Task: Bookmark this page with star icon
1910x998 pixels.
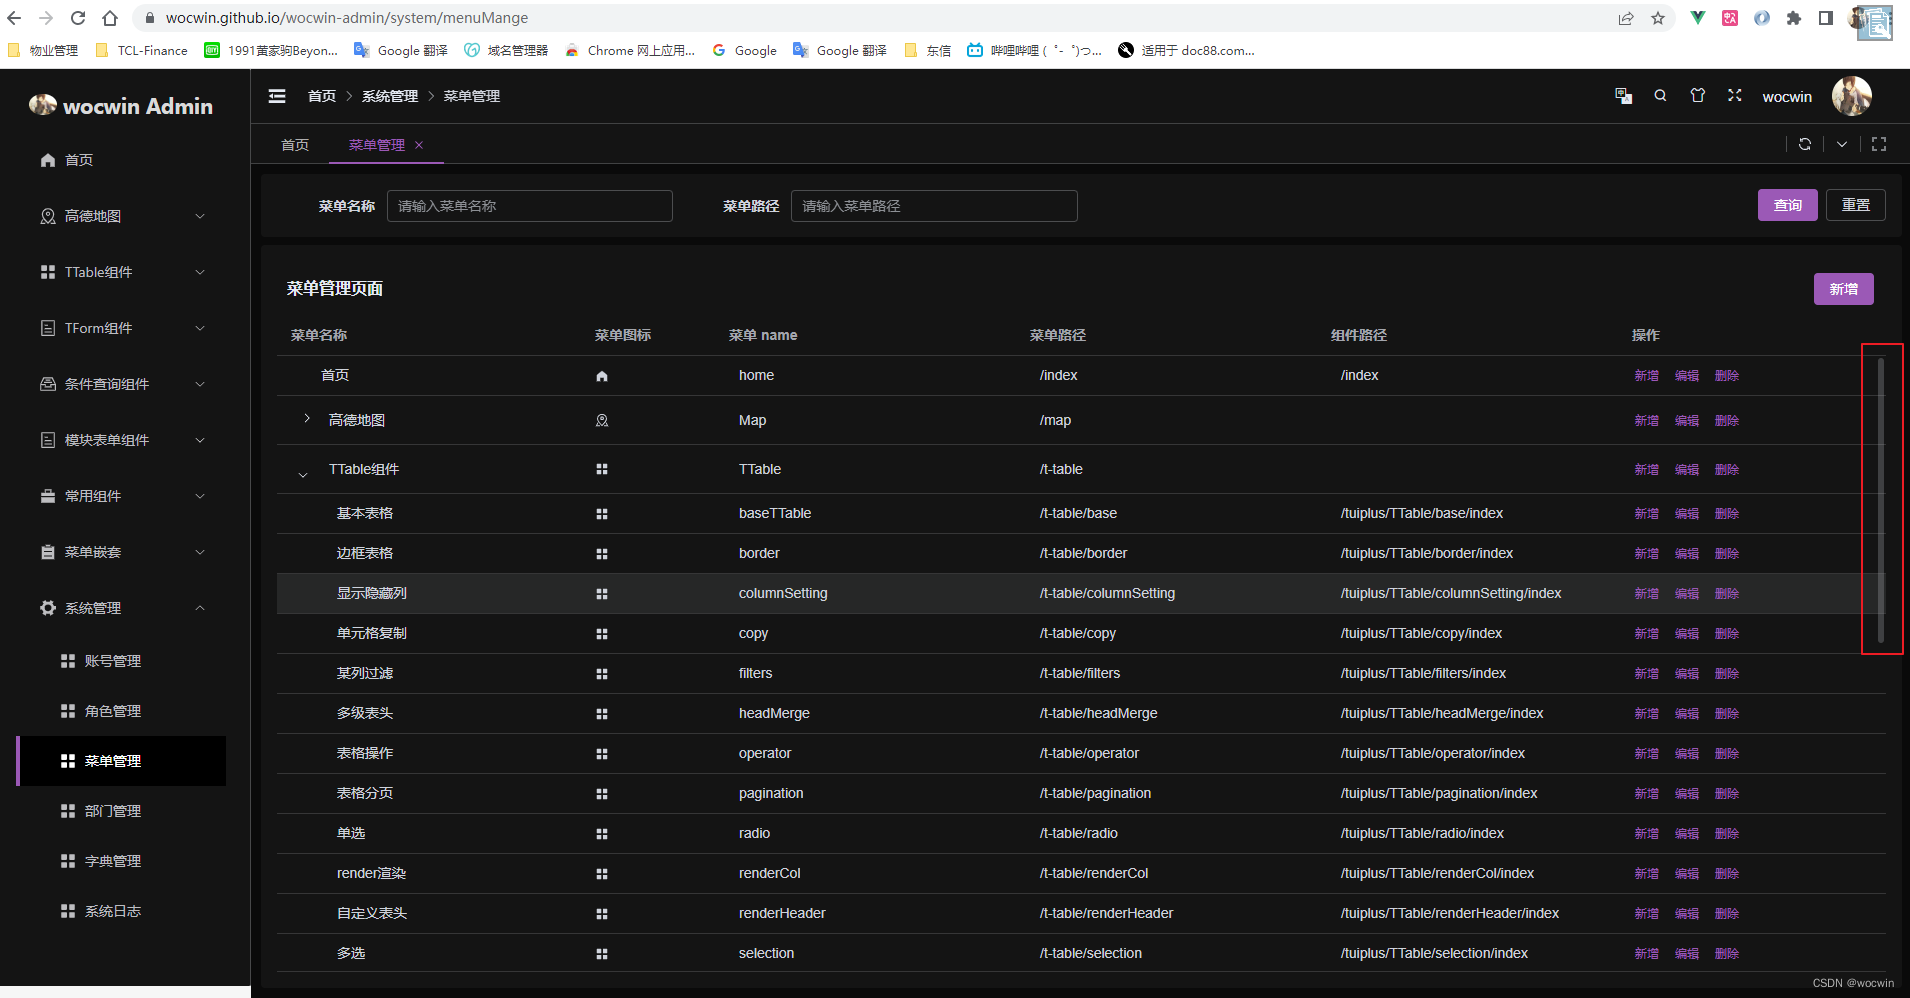Action: click(1658, 18)
